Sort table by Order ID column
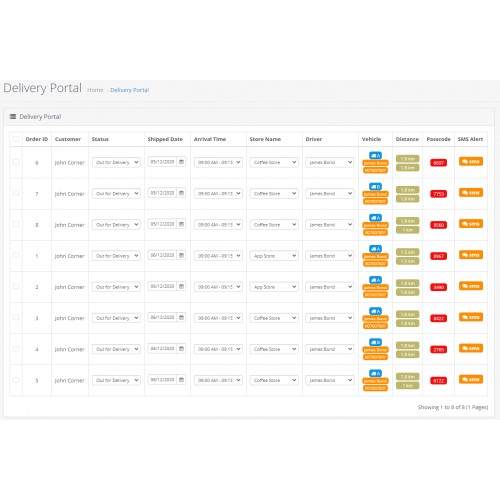 (37, 139)
